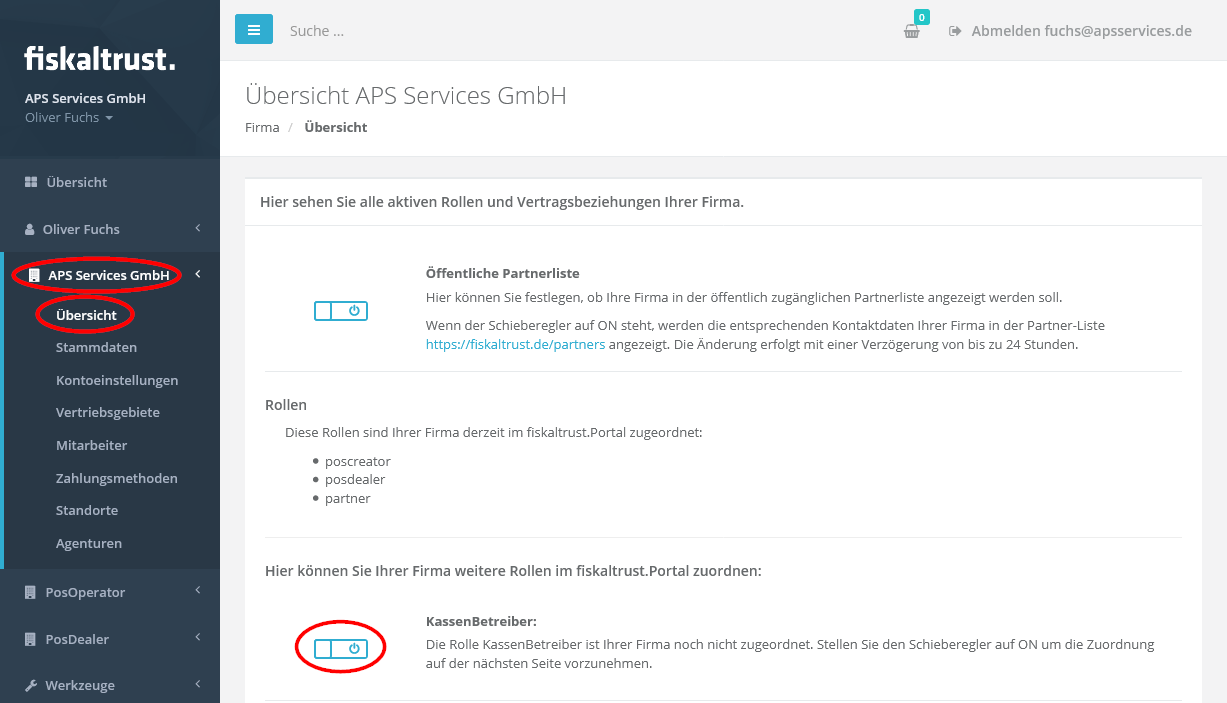Open Oliver Fuchs user dropdown under company name
This screenshot has width=1227, height=703.
[x=69, y=118]
